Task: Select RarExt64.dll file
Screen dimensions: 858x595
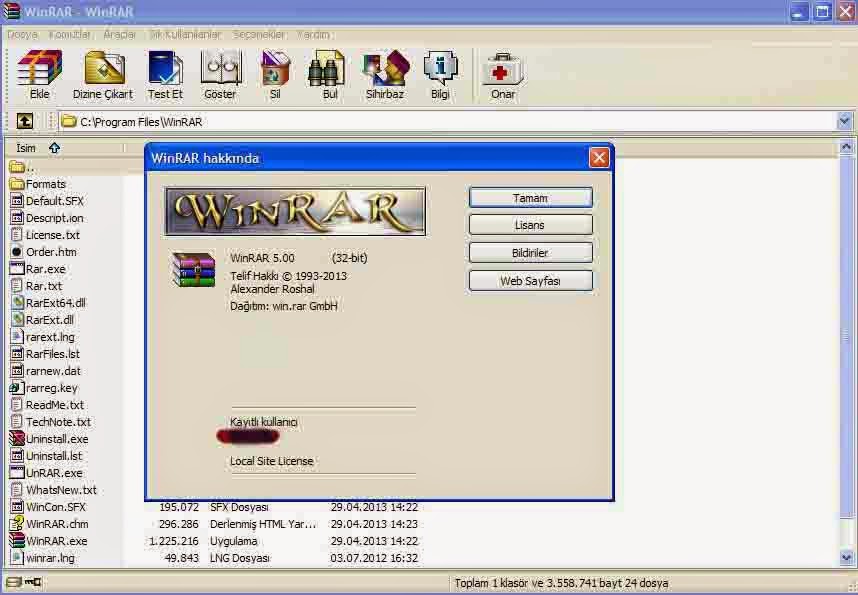Action: [x=48, y=303]
